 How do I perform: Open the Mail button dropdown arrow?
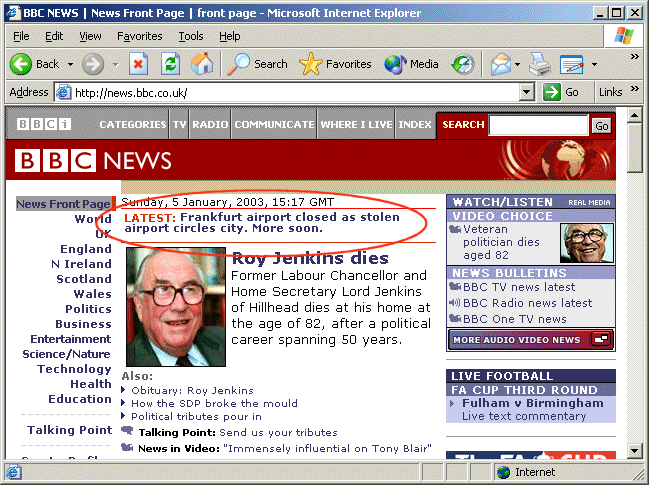(x=517, y=64)
